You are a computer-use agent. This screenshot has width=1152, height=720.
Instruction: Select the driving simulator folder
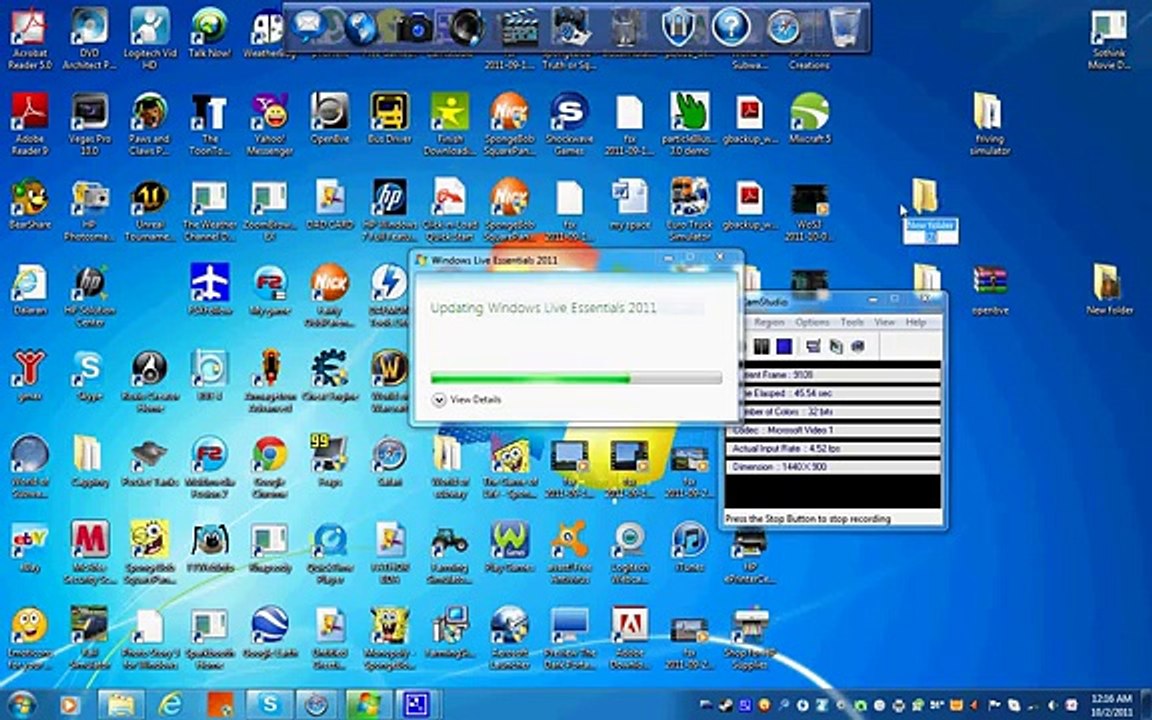pos(990,123)
